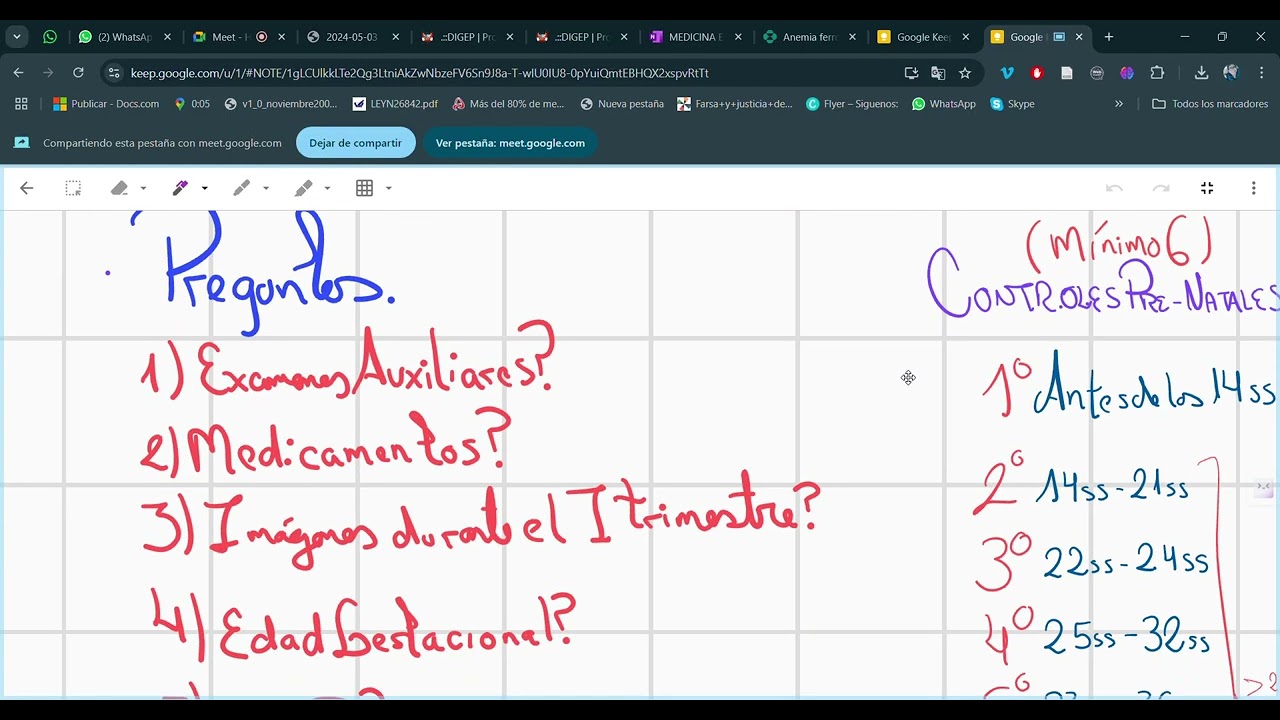Undo the last drawing stroke
1280x720 pixels.
coord(1114,188)
